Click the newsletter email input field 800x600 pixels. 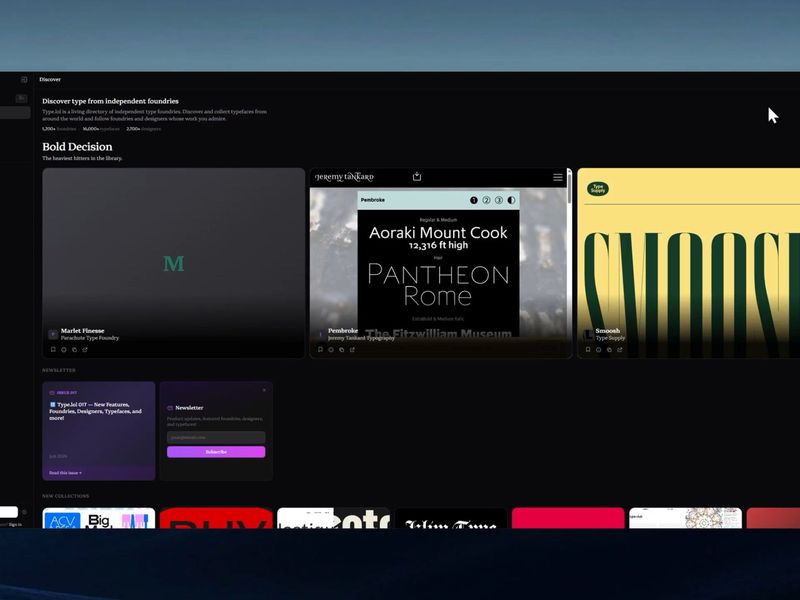click(216, 437)
